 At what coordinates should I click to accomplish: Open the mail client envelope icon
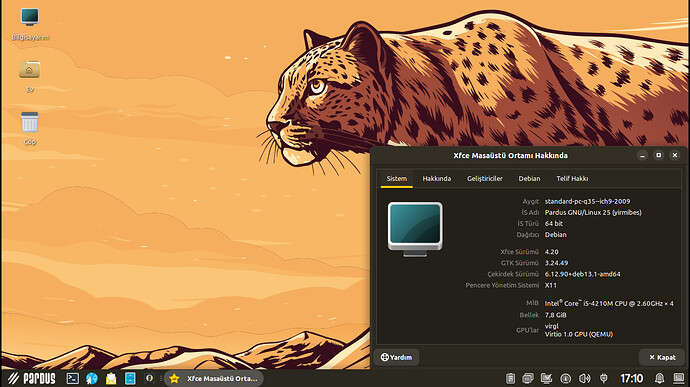tap(111, 378)
